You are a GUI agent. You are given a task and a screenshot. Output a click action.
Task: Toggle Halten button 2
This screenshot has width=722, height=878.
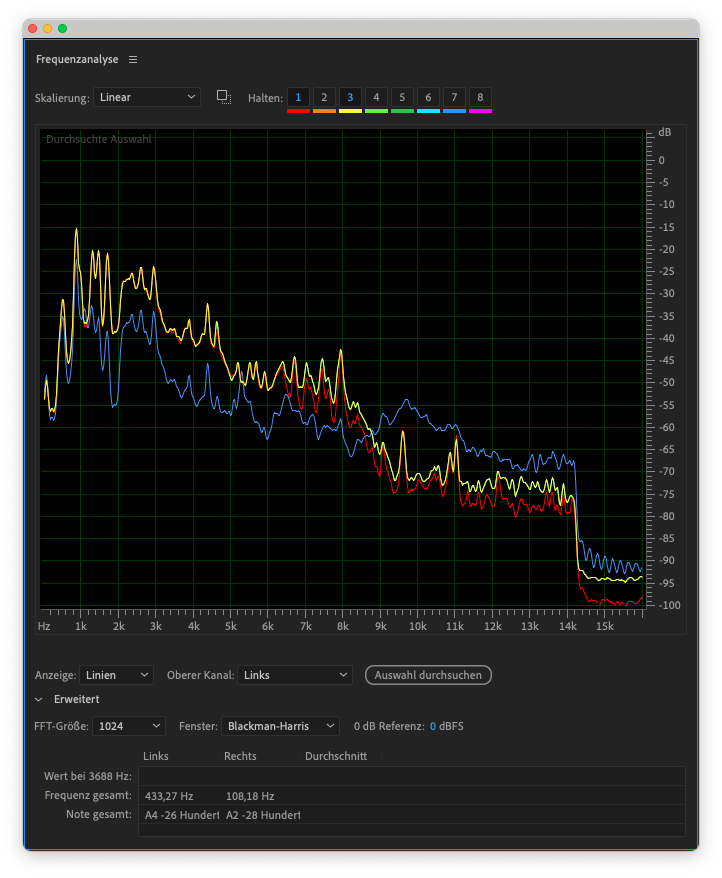(324, 97)
